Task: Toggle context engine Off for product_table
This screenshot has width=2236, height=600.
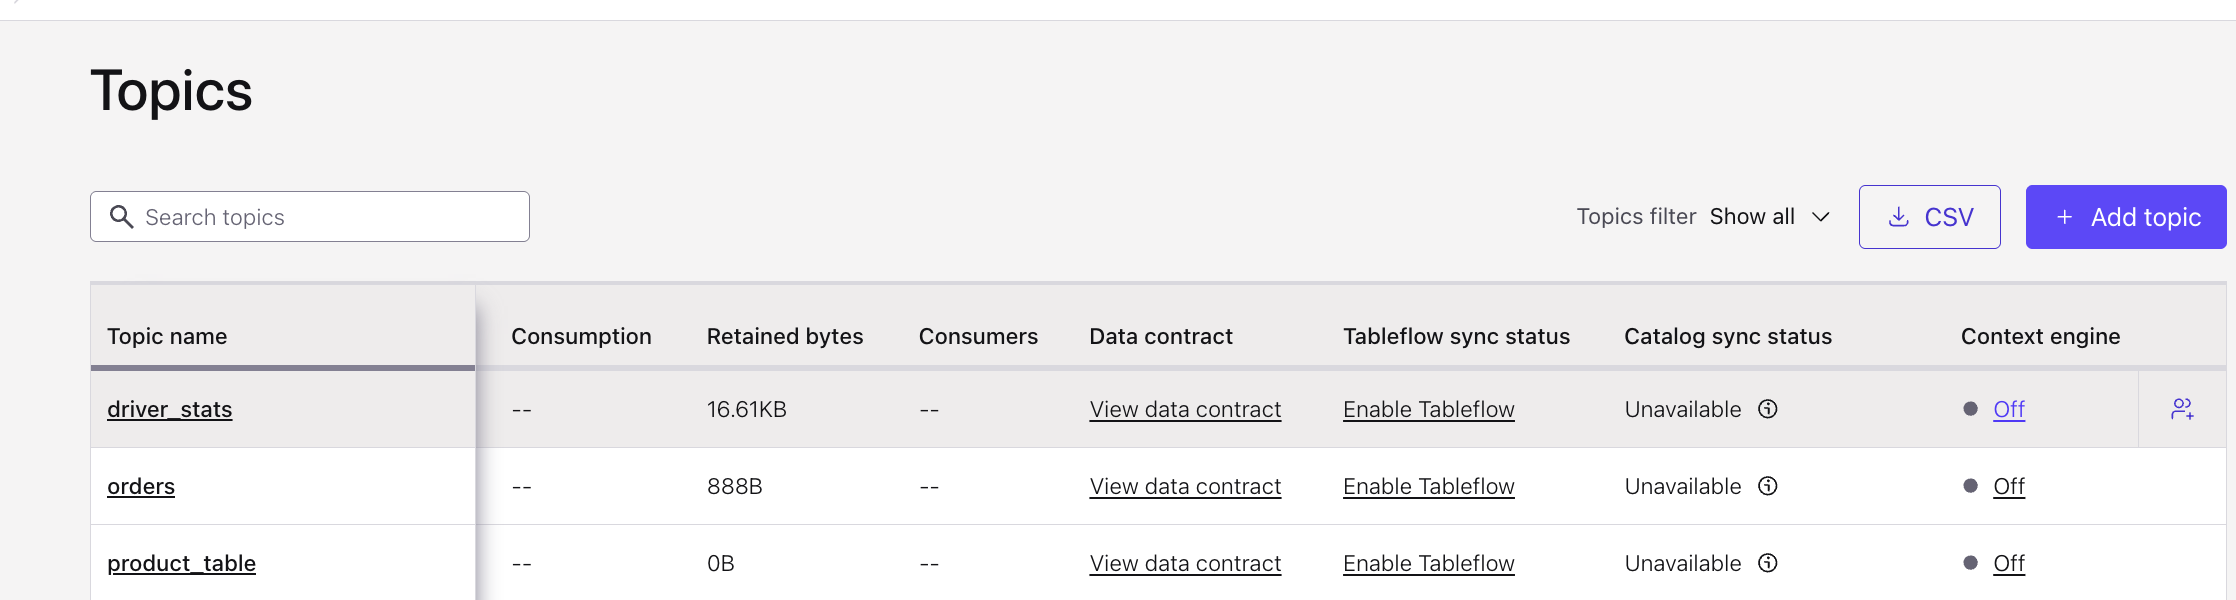Action: (2009, 563)
